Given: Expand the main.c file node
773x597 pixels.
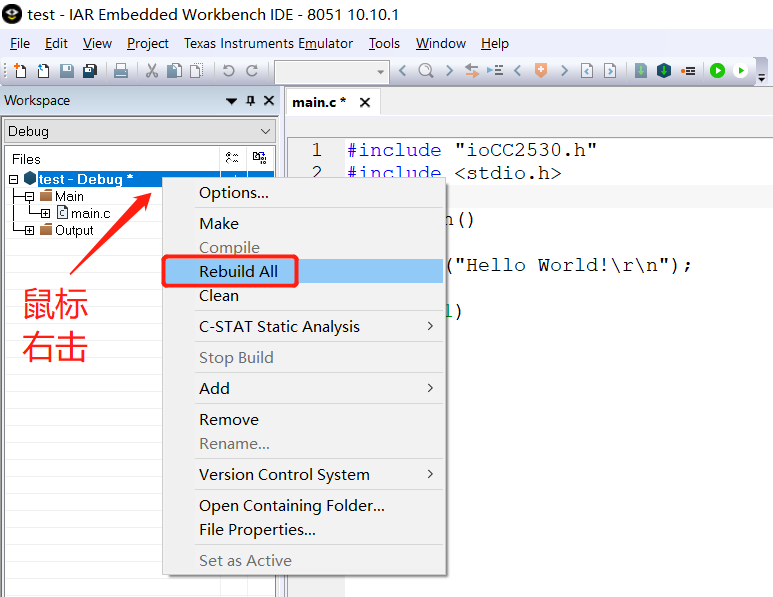Looking at the screenshot, I should 45,213.
